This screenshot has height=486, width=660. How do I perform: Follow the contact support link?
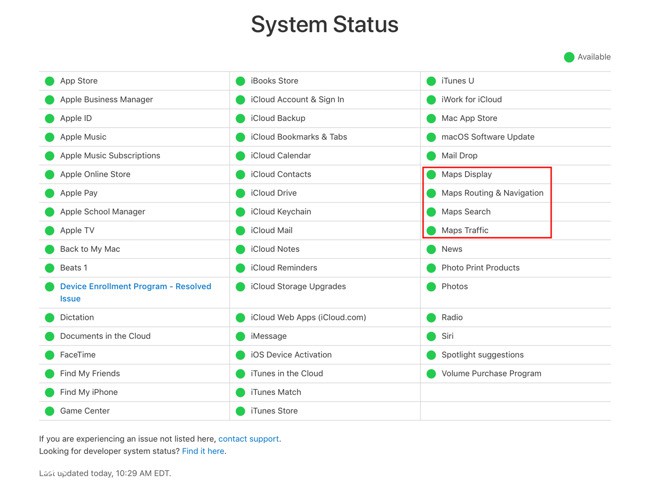[249, 439]
